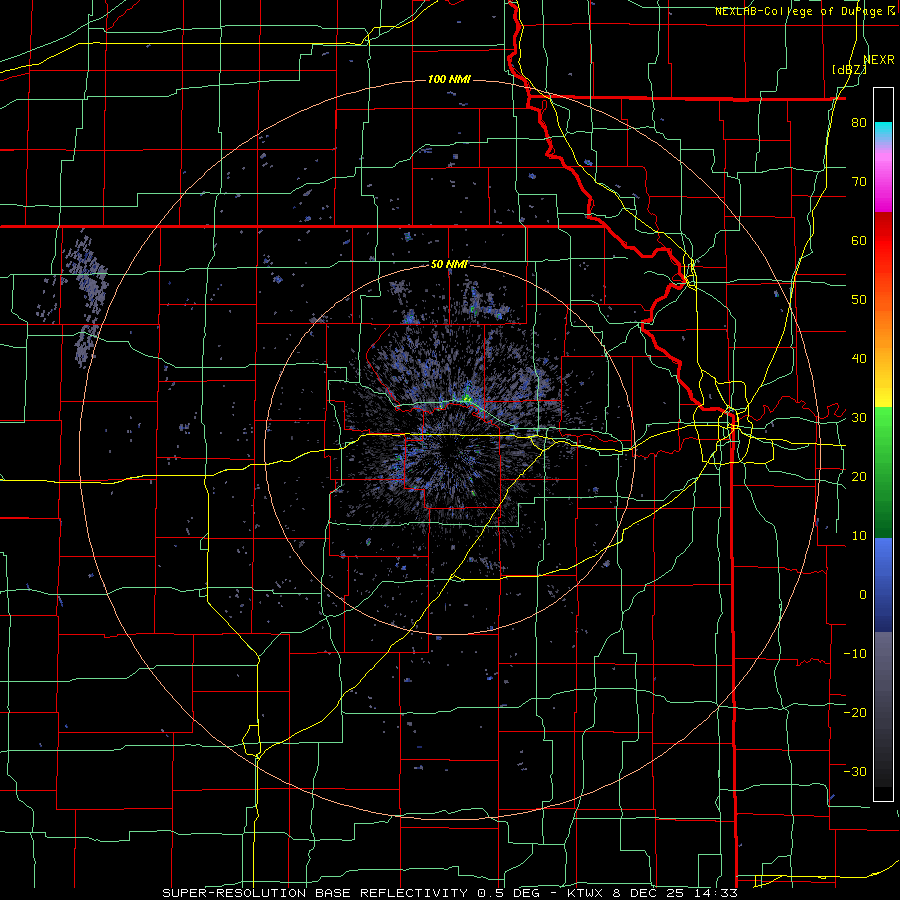Screen dimensions: 900x900
Task: Click the 70 value on the dBZ scale
Action: click(x=859, y=182)
